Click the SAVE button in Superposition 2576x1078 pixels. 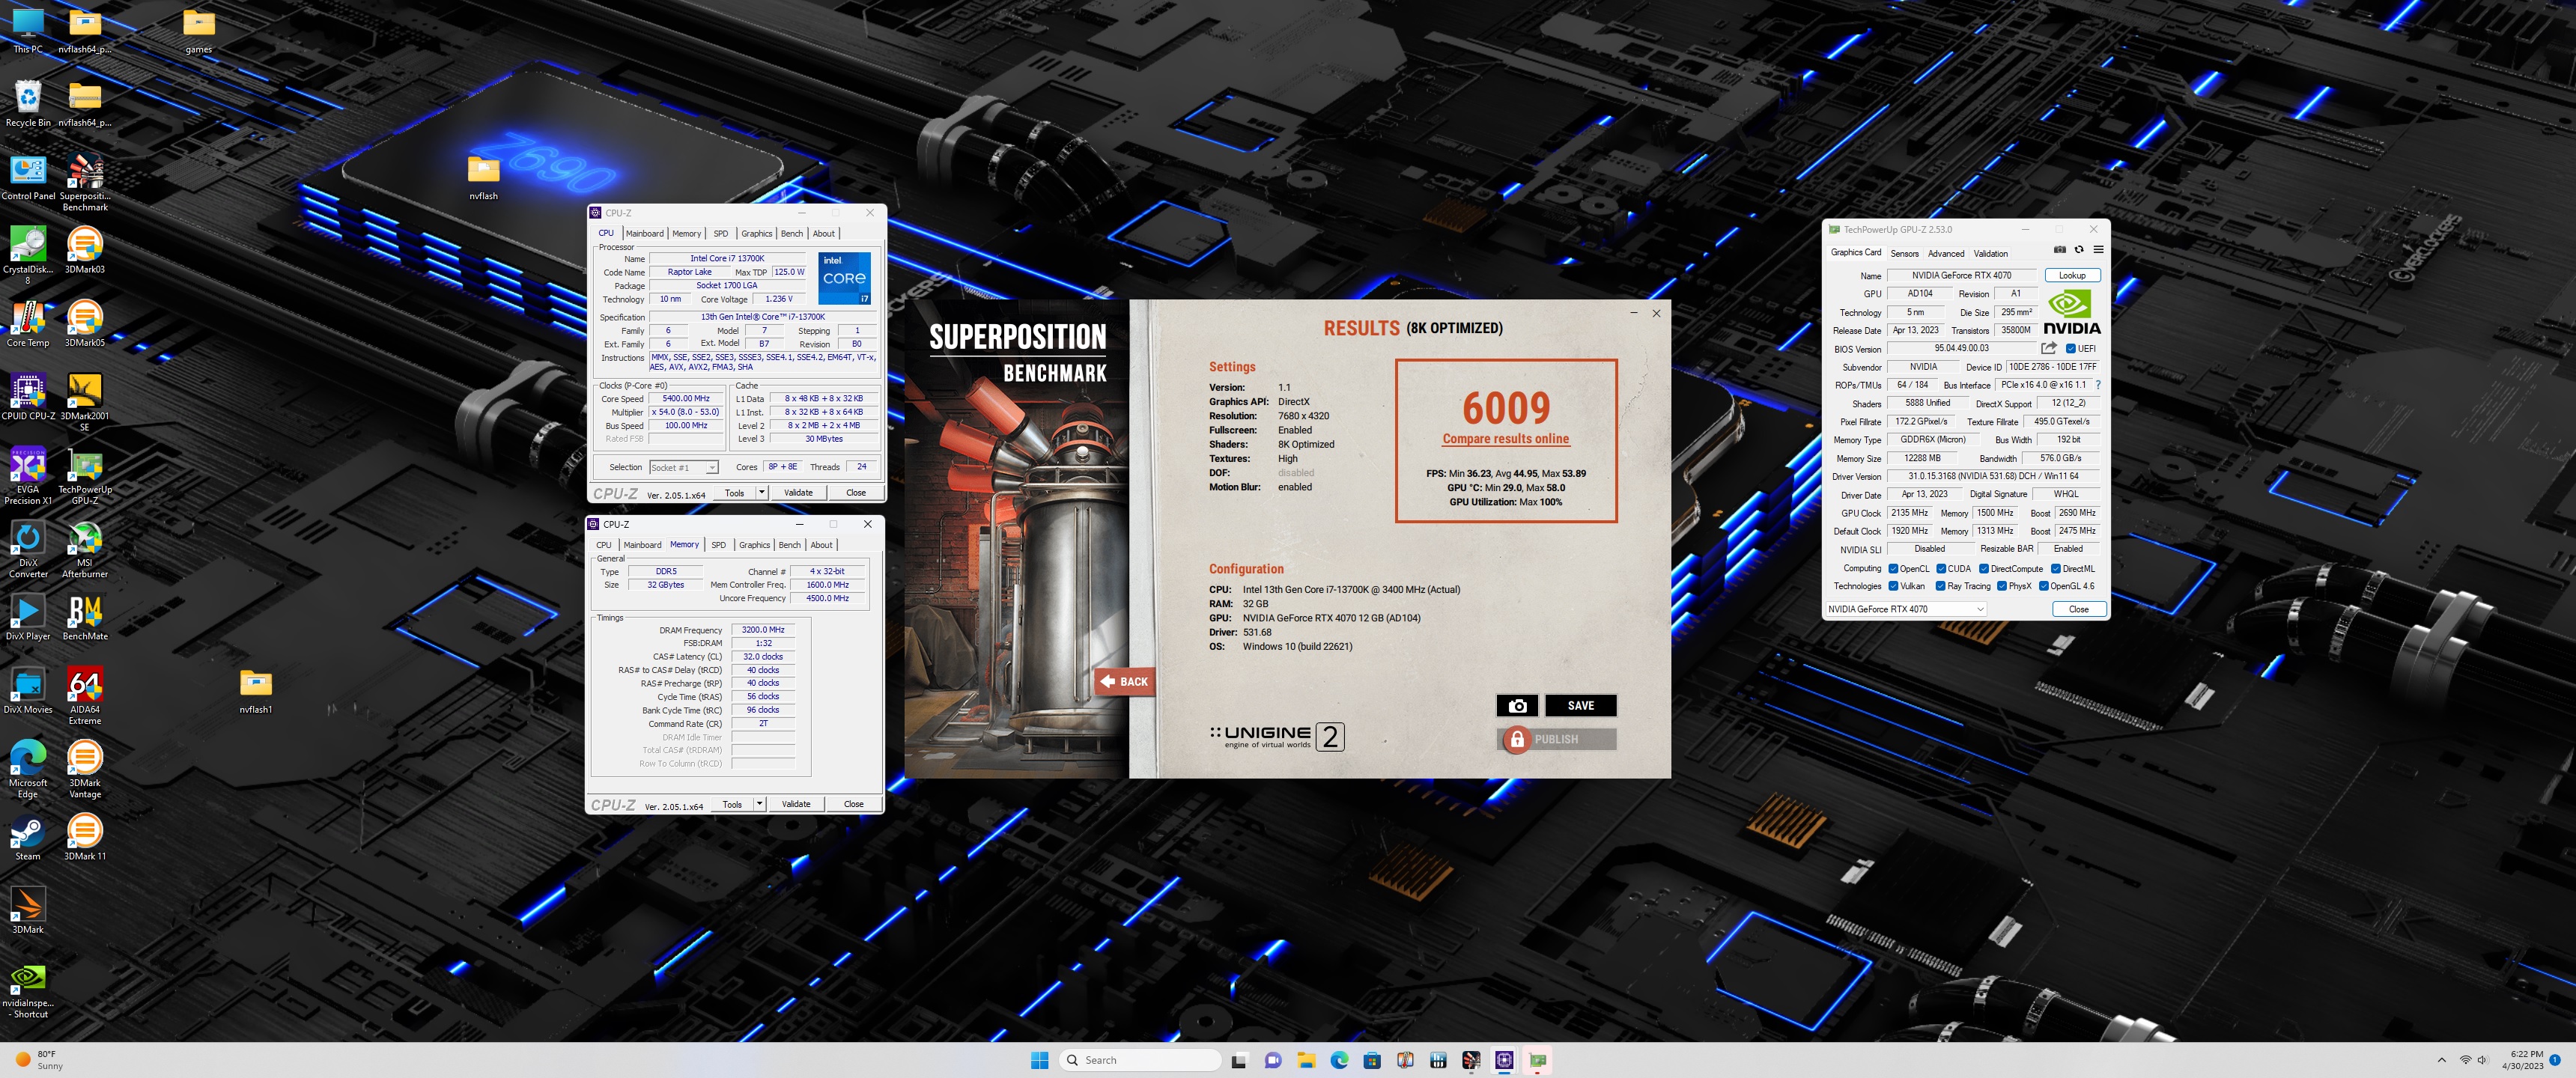pyautogui.click(x=1581, y=705)
